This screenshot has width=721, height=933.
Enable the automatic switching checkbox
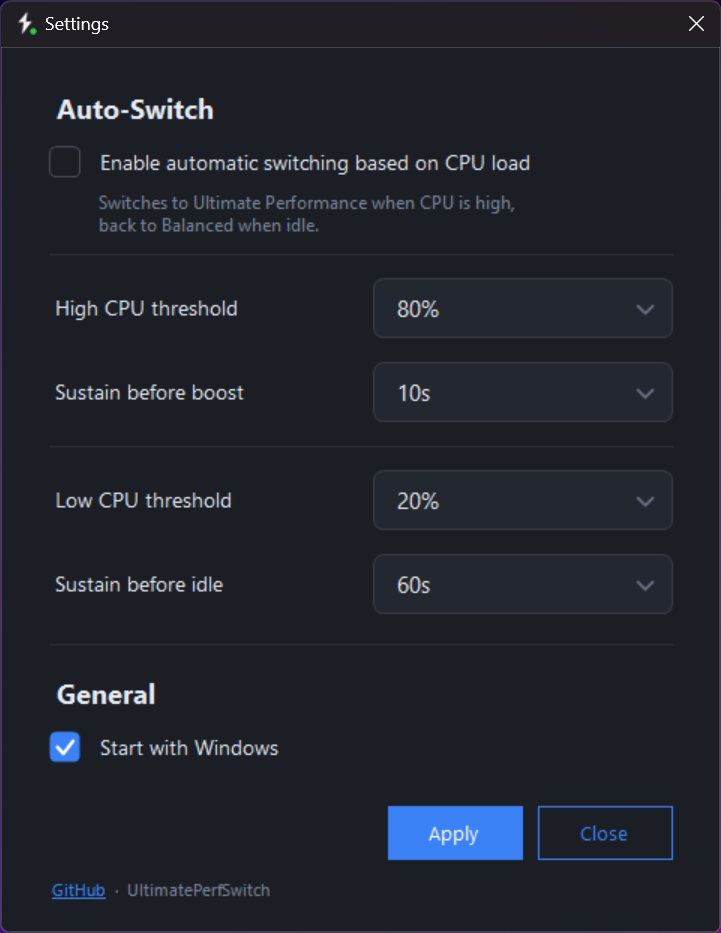[65, 162]
